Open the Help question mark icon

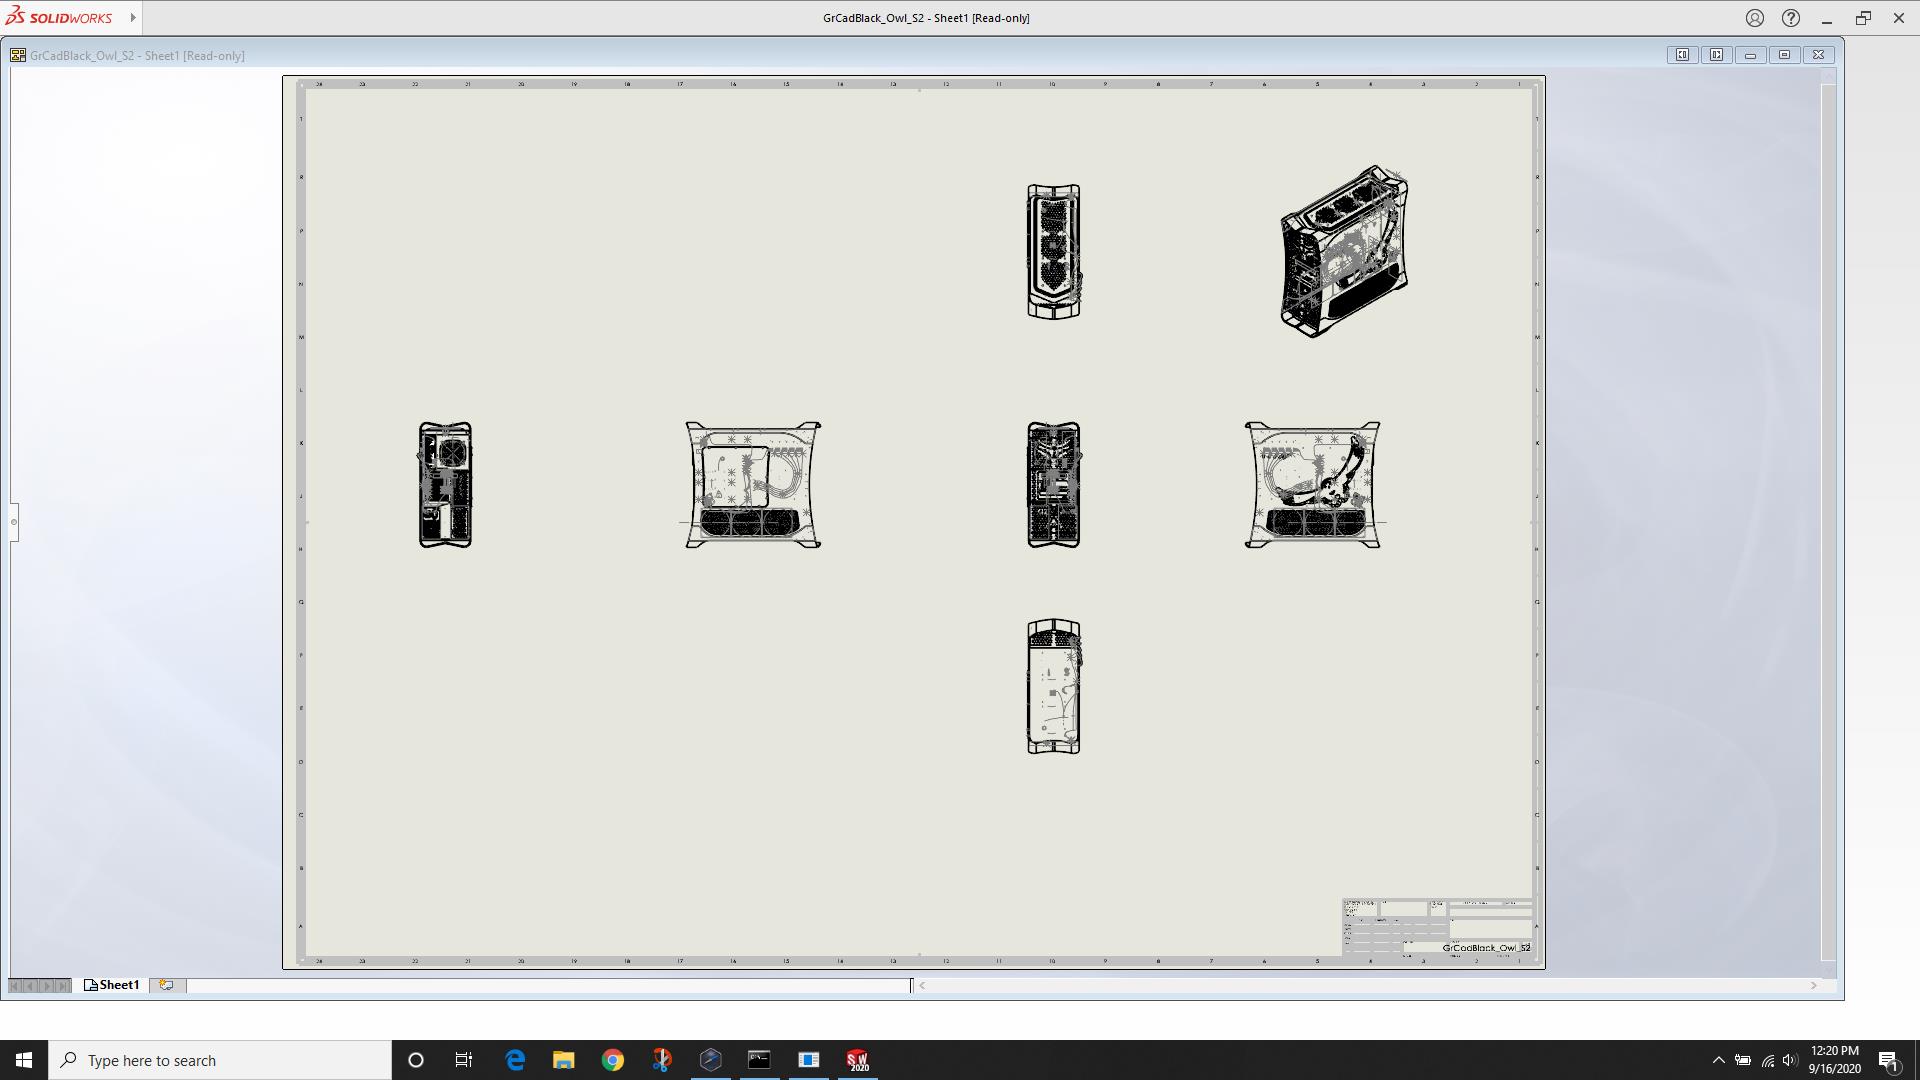(1791, 18)
